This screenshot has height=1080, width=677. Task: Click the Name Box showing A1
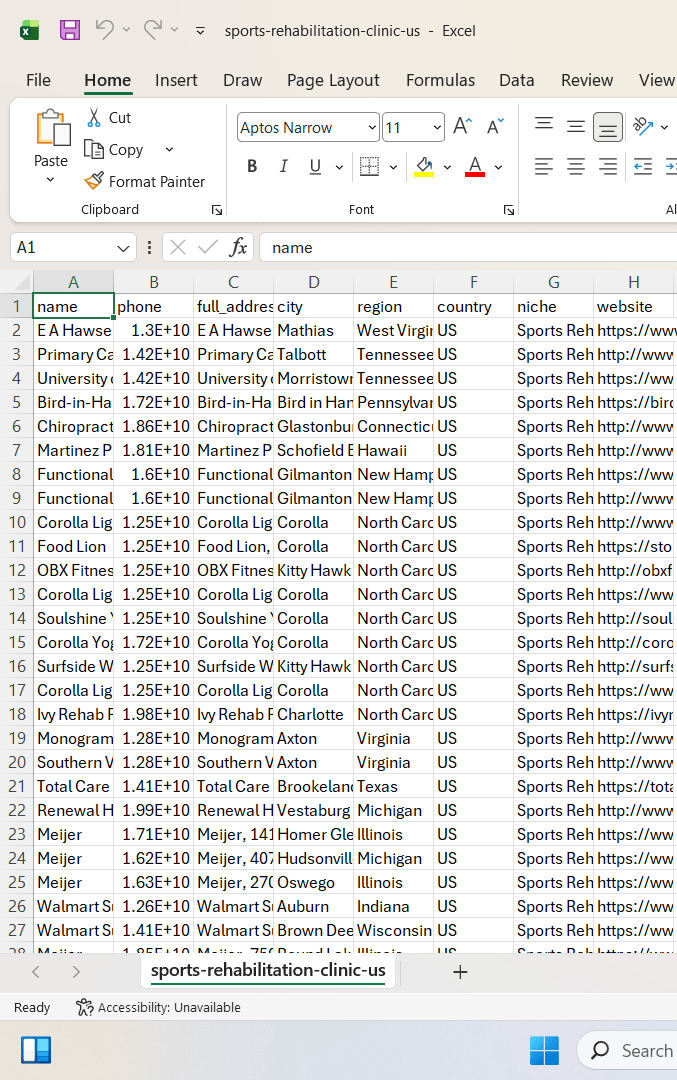click(x=61, y=247)
